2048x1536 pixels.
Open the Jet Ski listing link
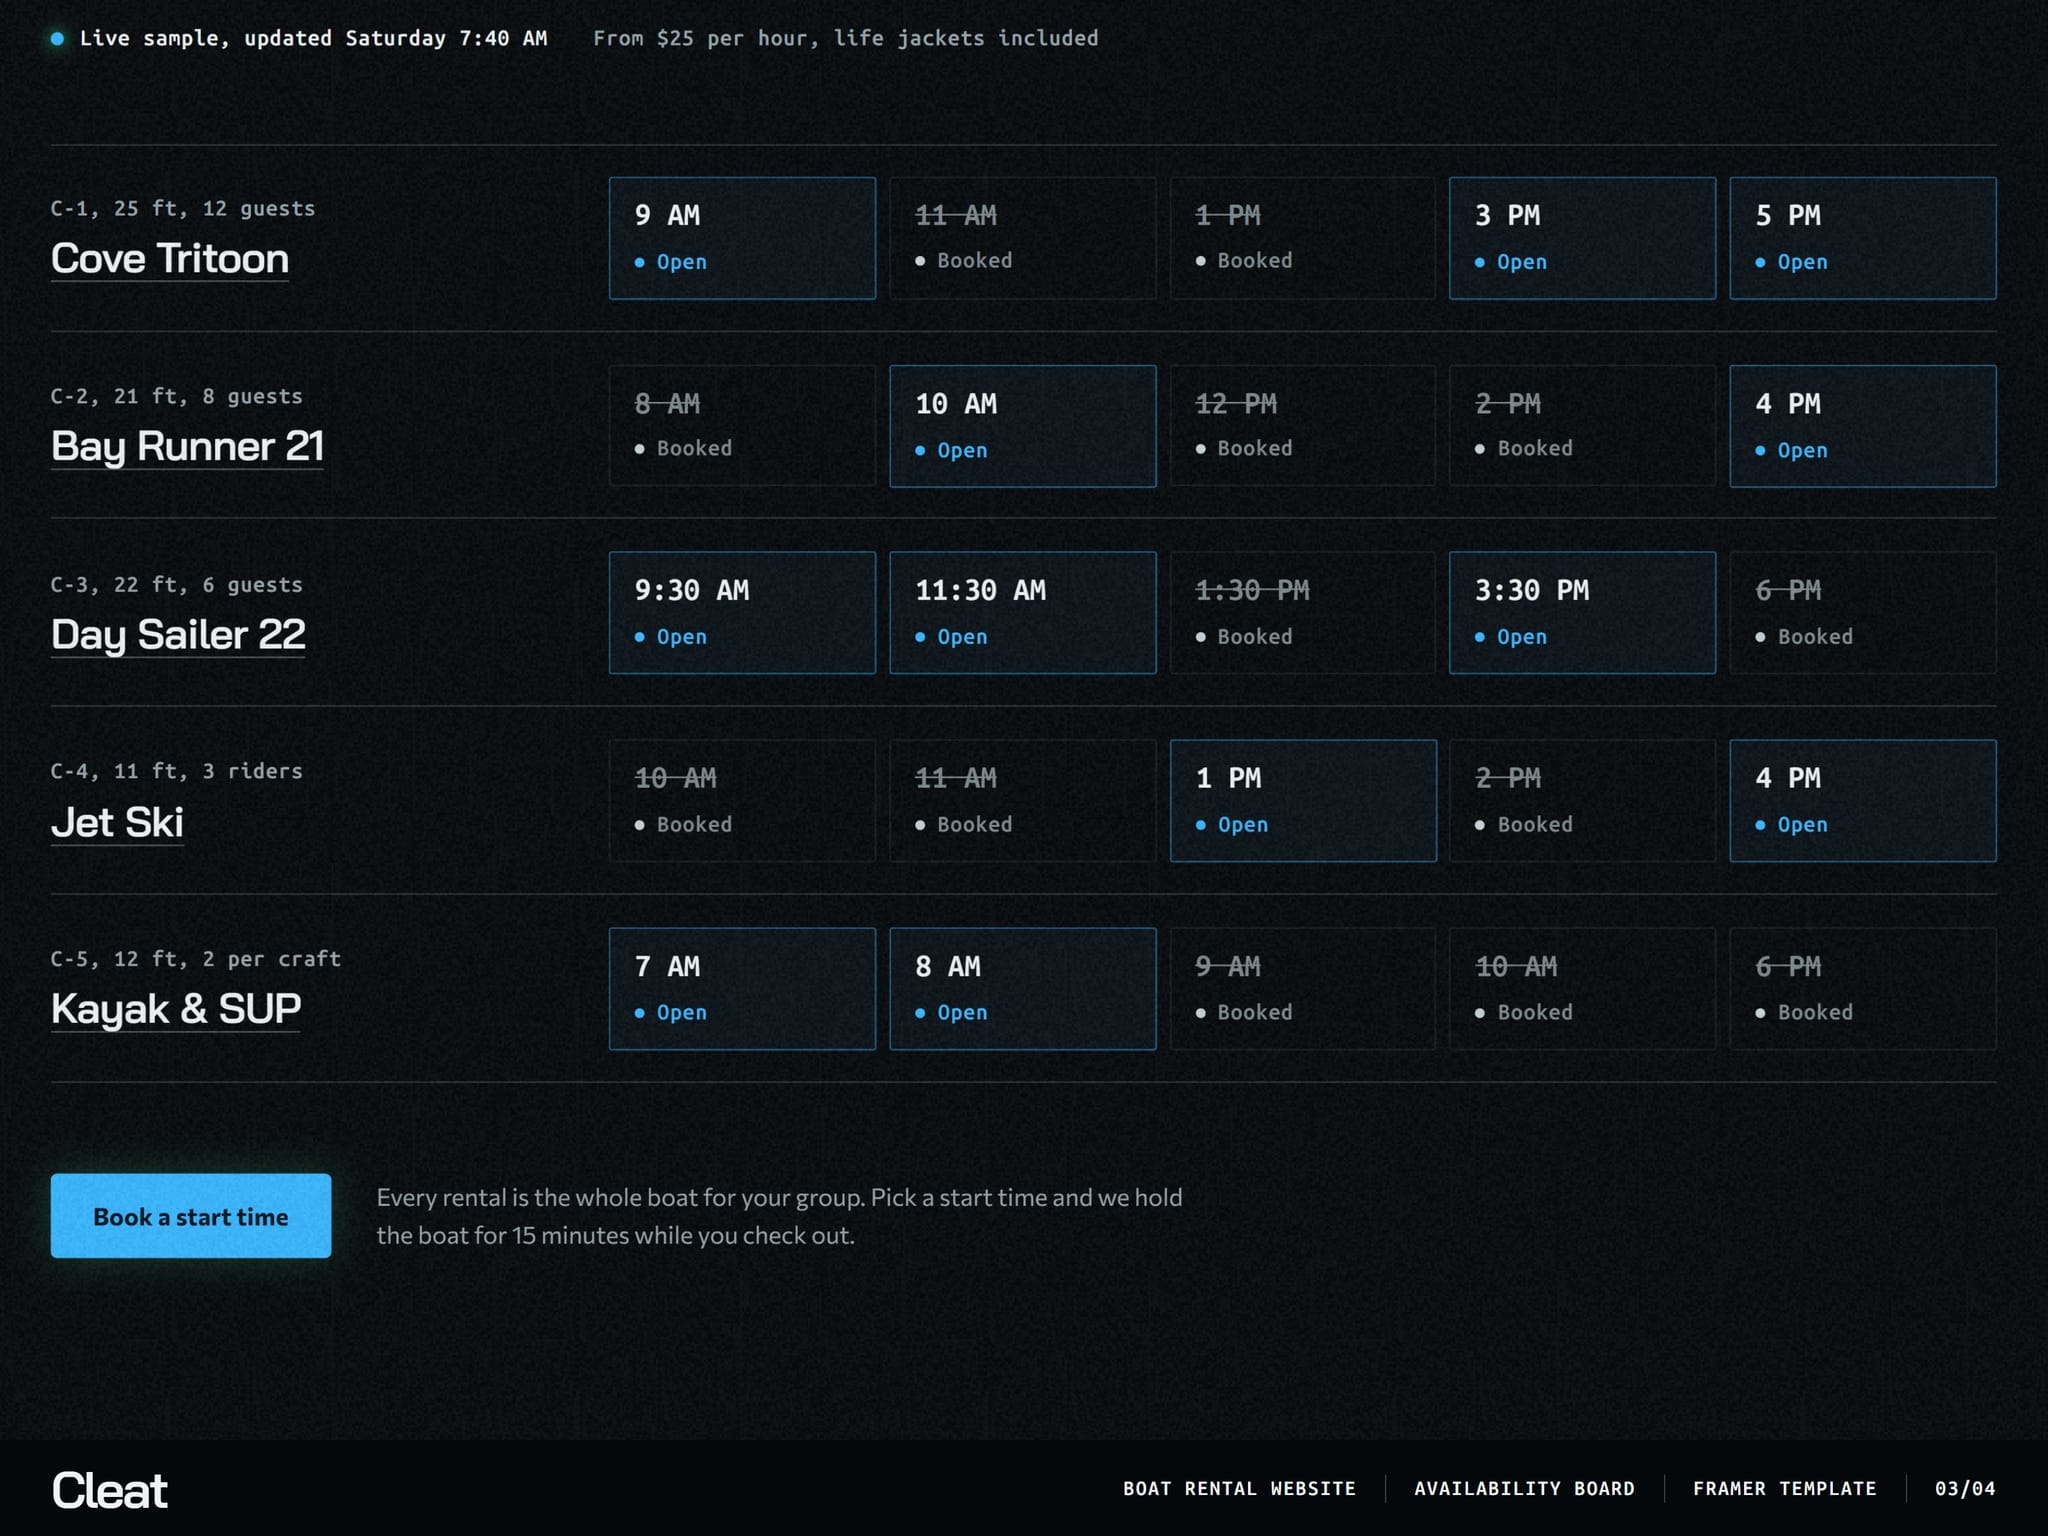[117, 822]
